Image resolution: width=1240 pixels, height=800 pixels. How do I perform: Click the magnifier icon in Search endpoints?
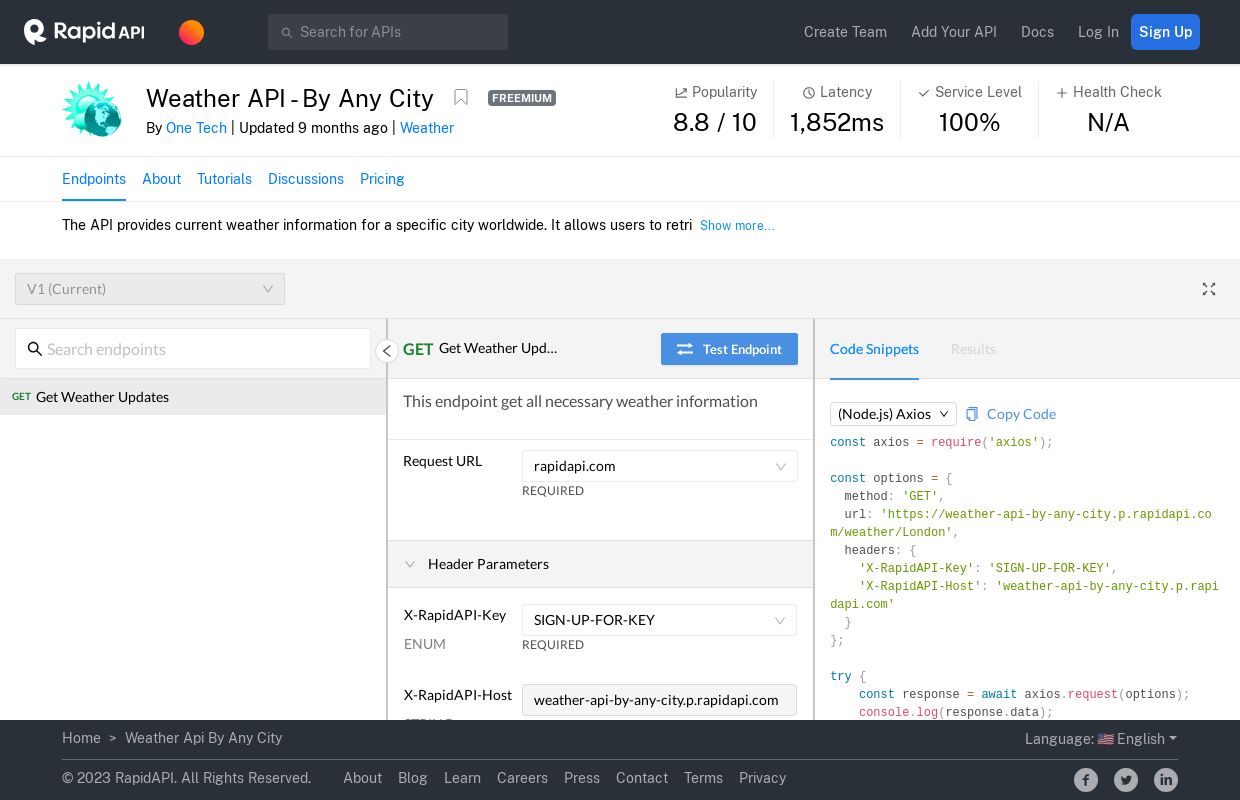(35, 349)
